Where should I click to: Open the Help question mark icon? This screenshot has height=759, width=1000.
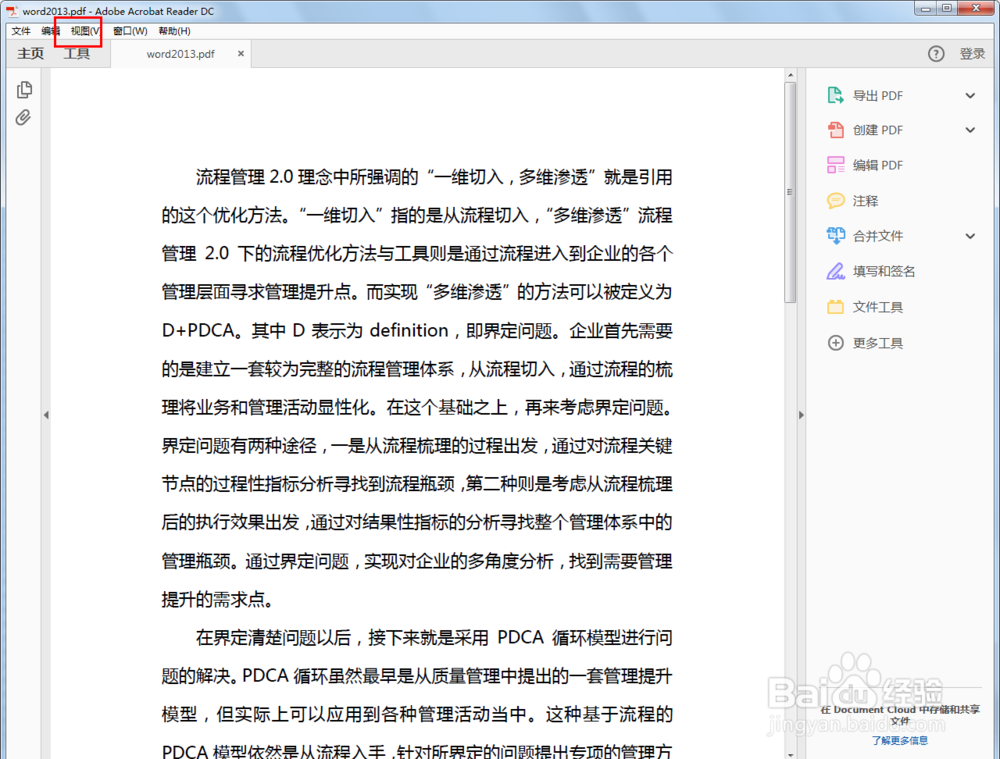tap(935, 54)
